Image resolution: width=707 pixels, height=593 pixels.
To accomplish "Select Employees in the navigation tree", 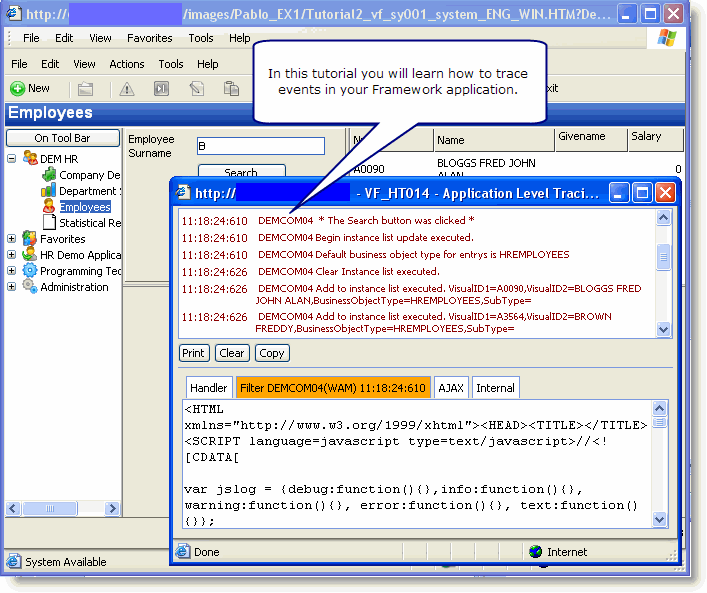I will pos(85,207).
